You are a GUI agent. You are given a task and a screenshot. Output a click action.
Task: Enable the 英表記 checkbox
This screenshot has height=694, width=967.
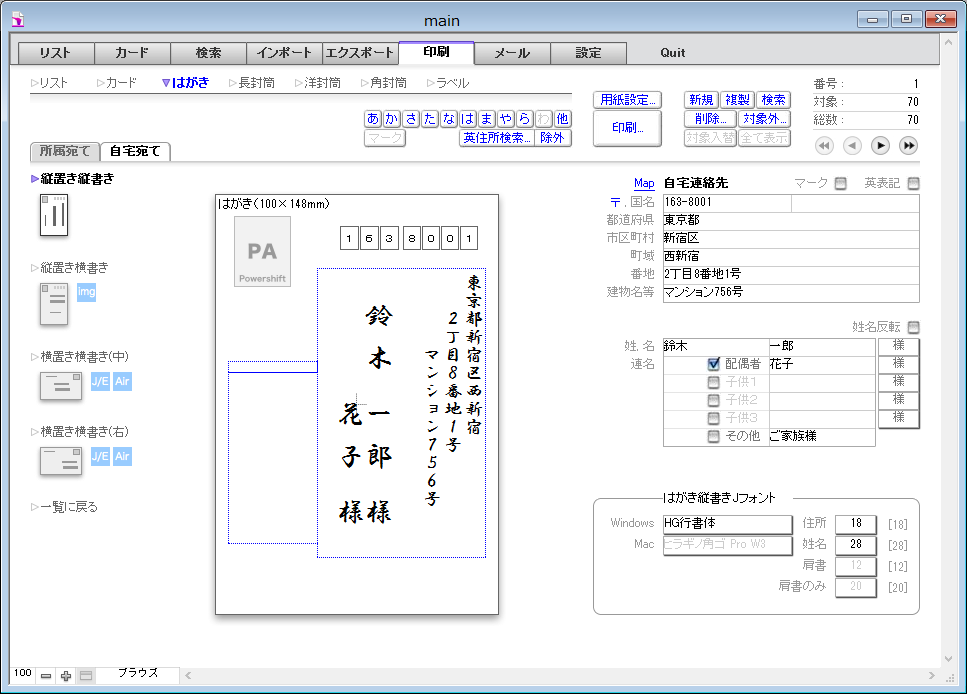coord(913,184)
